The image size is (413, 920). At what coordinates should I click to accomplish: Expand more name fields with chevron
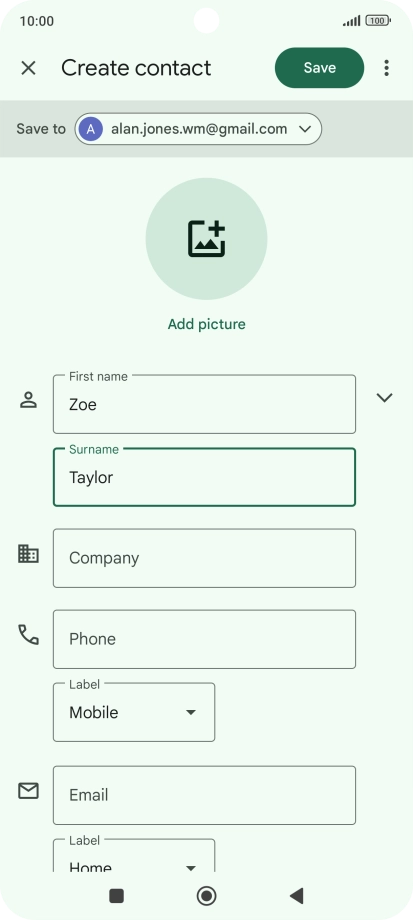pos(384,398)
